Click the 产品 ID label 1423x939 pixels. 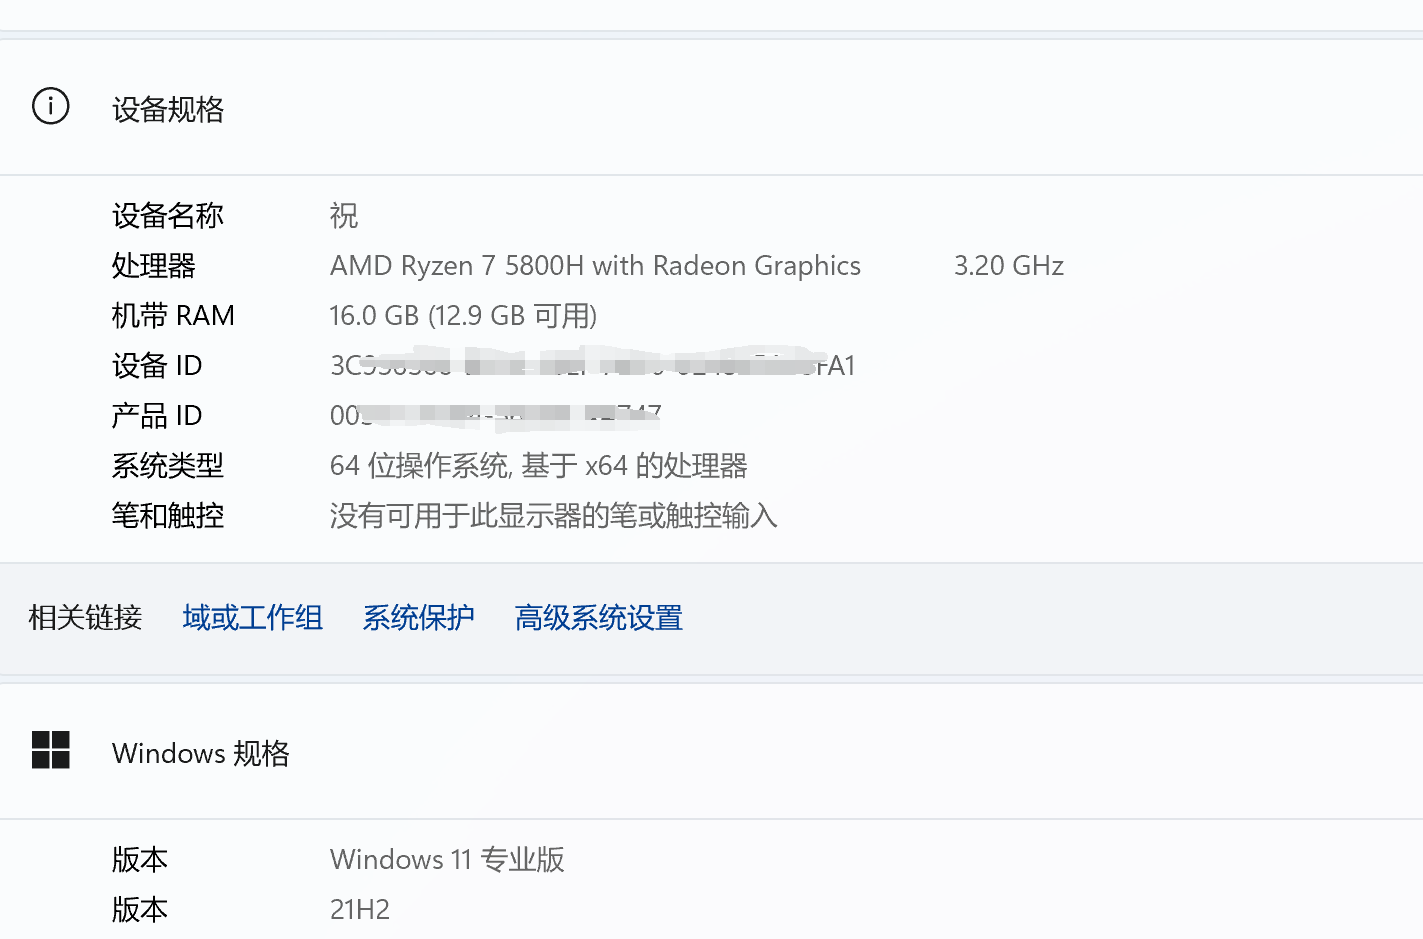[157, 416]
